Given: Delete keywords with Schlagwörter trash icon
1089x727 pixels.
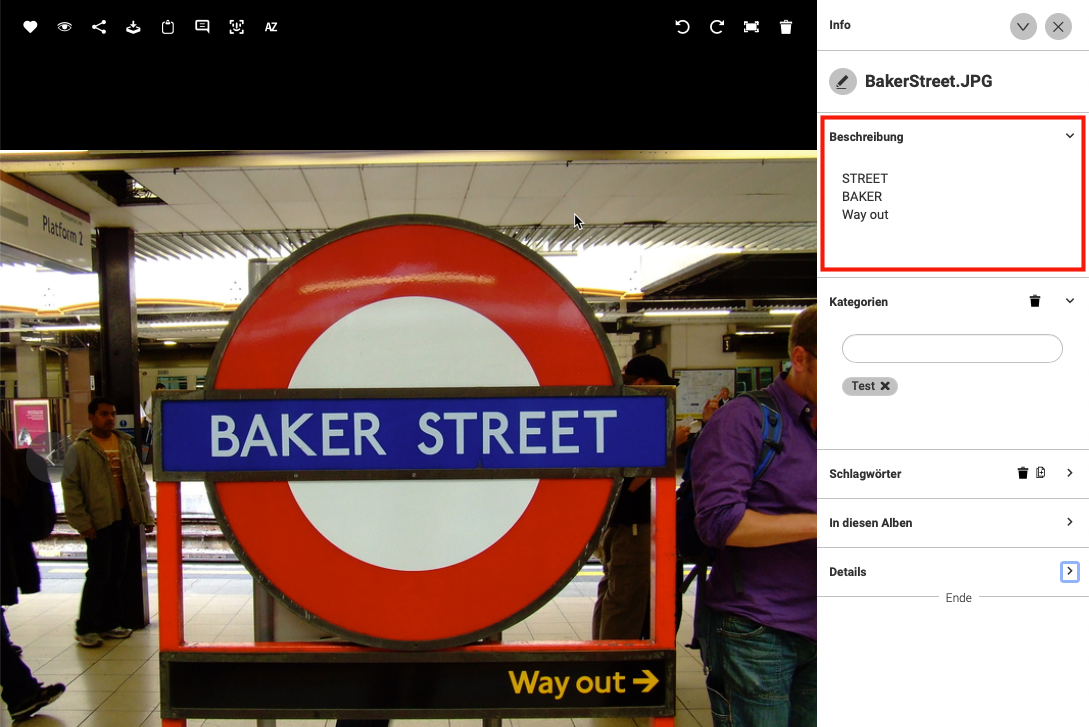Looking at the screenshot, I should tap(1022, 473).
